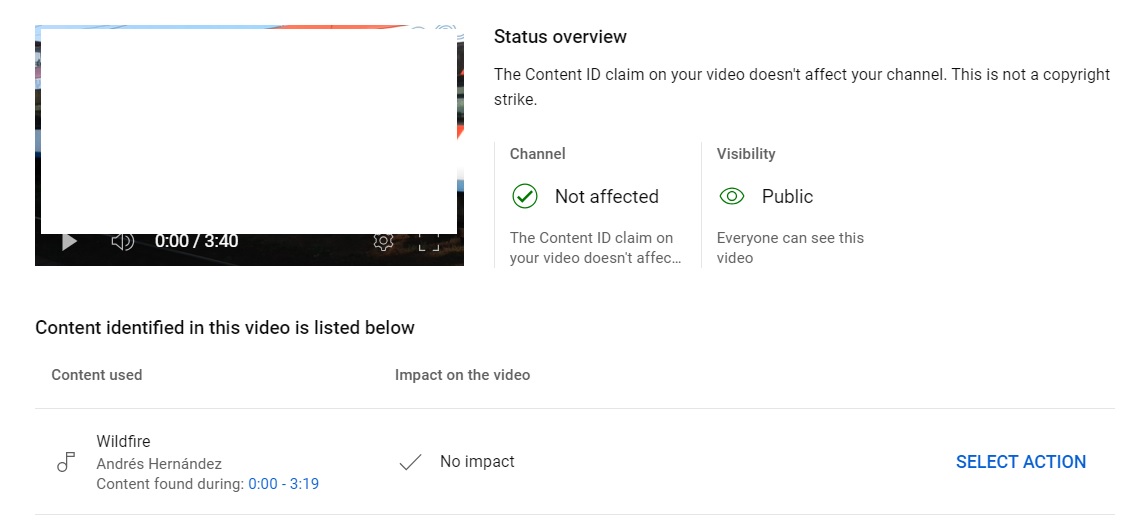
Task: Click the Impact on the video column header
Action: pyautogui.click(x=462, y=375)
